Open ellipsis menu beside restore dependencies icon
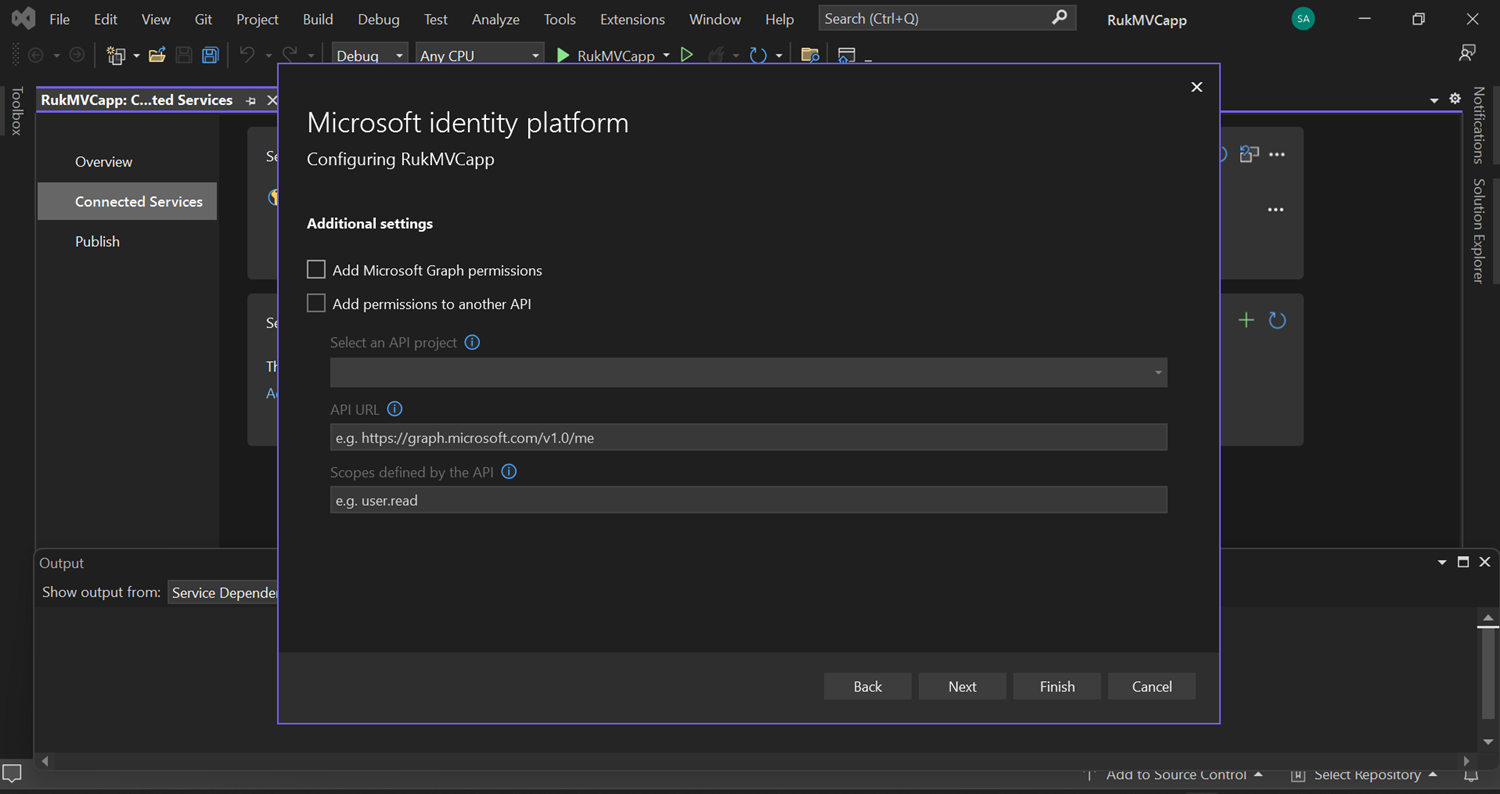 click(1277, 155)
